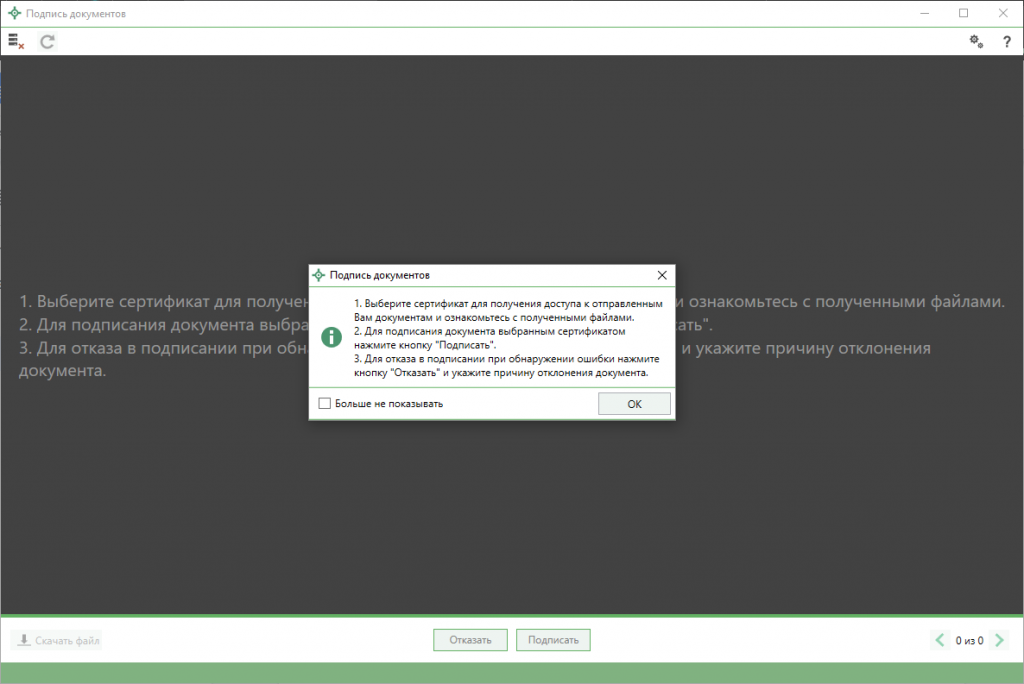Open settings via the gears icon
The image size is (1024, 684).
coord(976,41)
